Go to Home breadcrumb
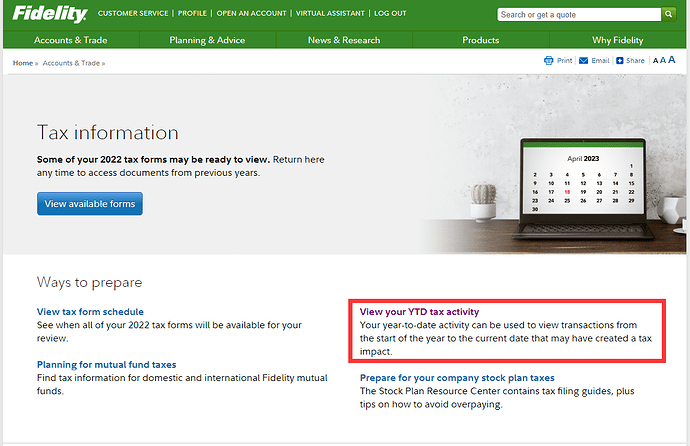Viewport: 690px width, 446px height. pos(23,63)
